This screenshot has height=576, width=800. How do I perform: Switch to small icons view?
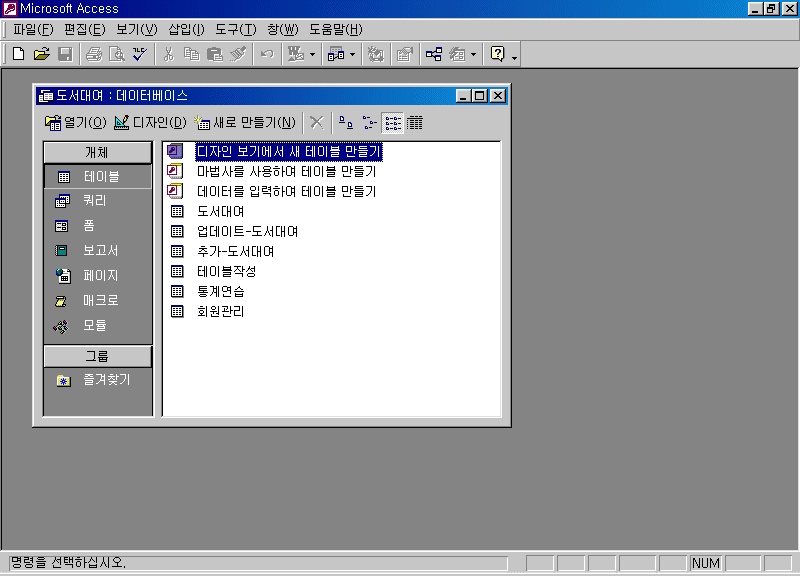point(369,123)
